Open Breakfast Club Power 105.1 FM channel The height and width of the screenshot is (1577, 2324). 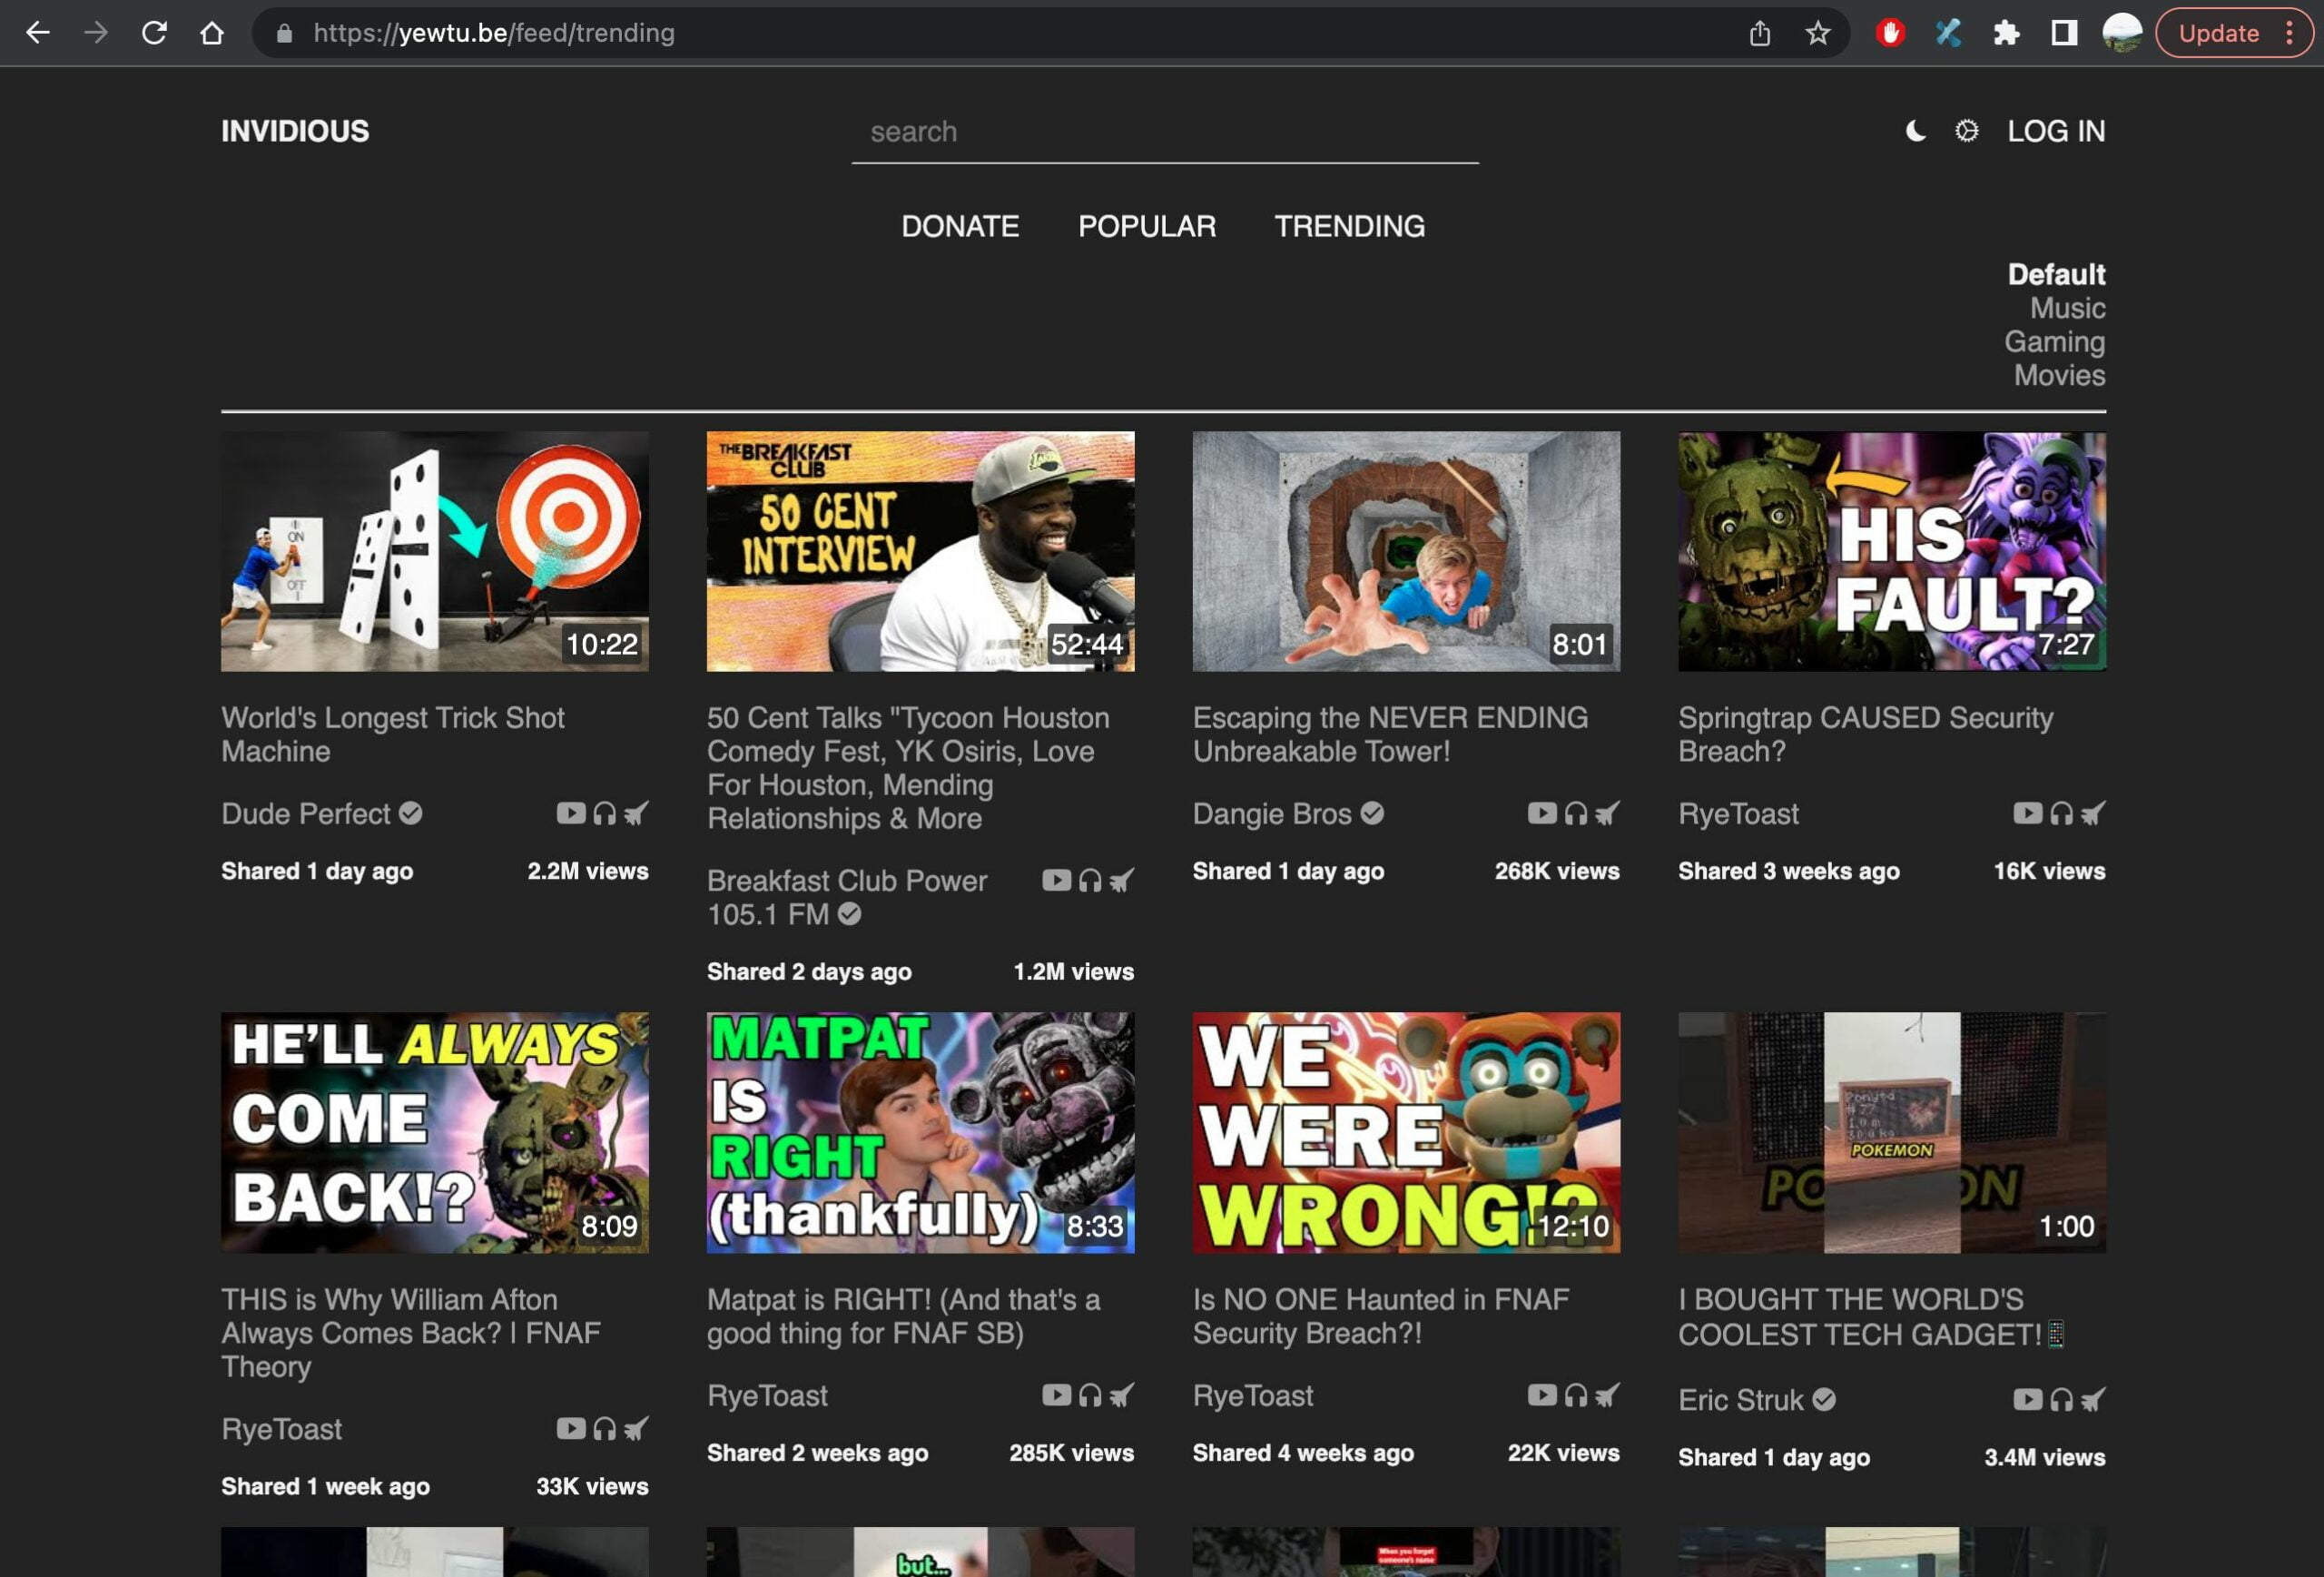click(x=847, y=897)
